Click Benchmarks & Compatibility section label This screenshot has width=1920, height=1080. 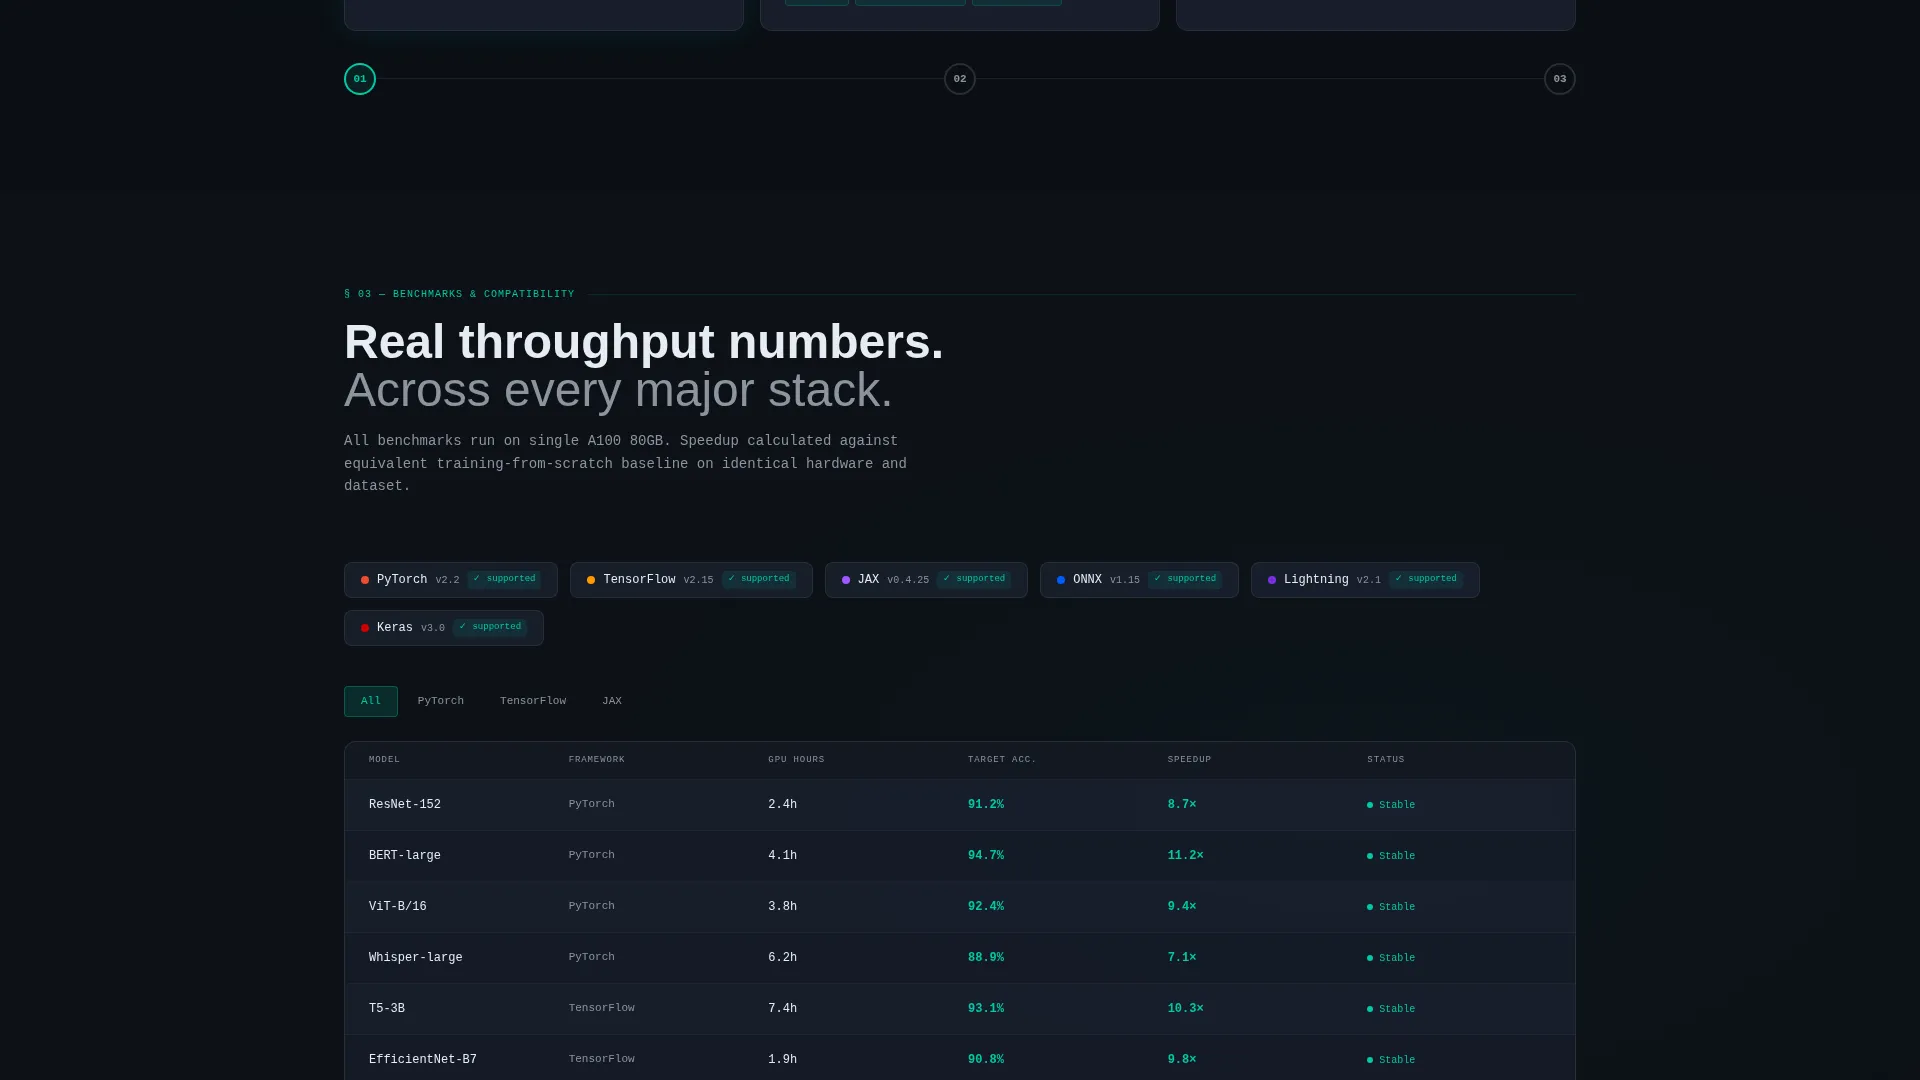pyautogui.click(x=459, y=294)
